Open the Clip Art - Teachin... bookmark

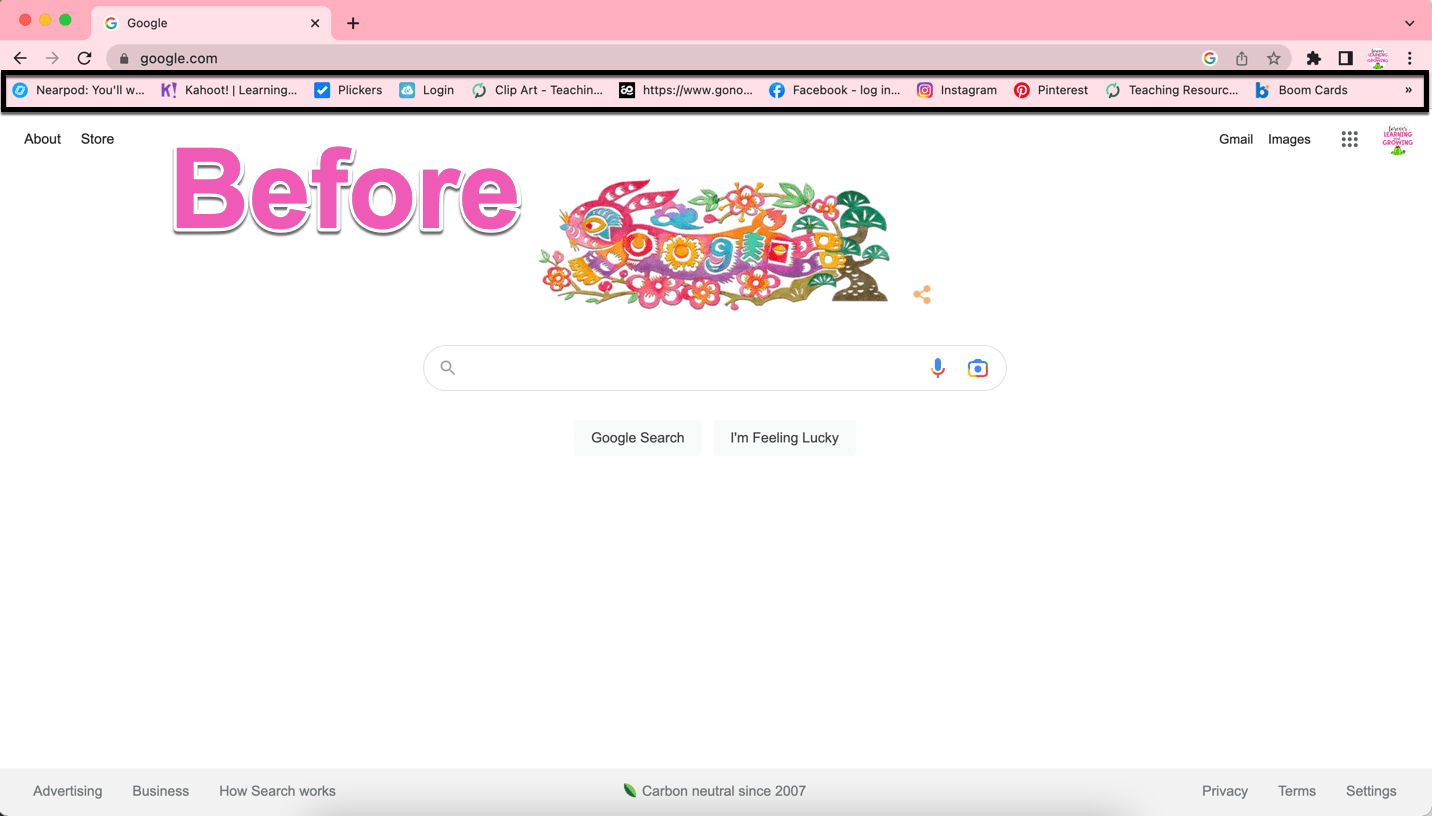[x=537, y=90]
